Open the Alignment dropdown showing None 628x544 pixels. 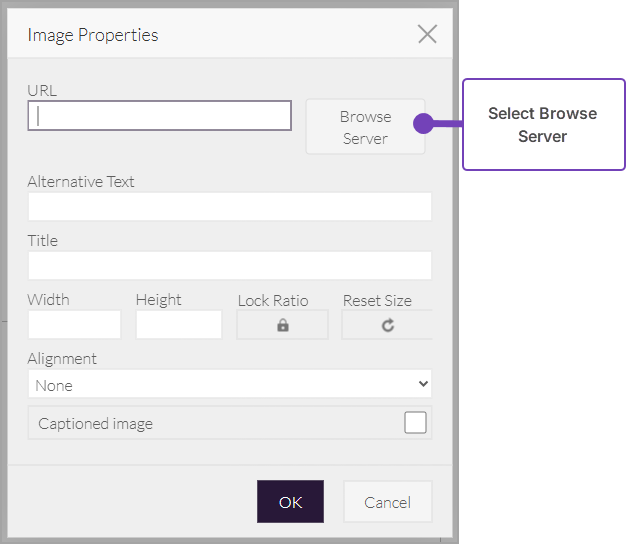point(229,385)
